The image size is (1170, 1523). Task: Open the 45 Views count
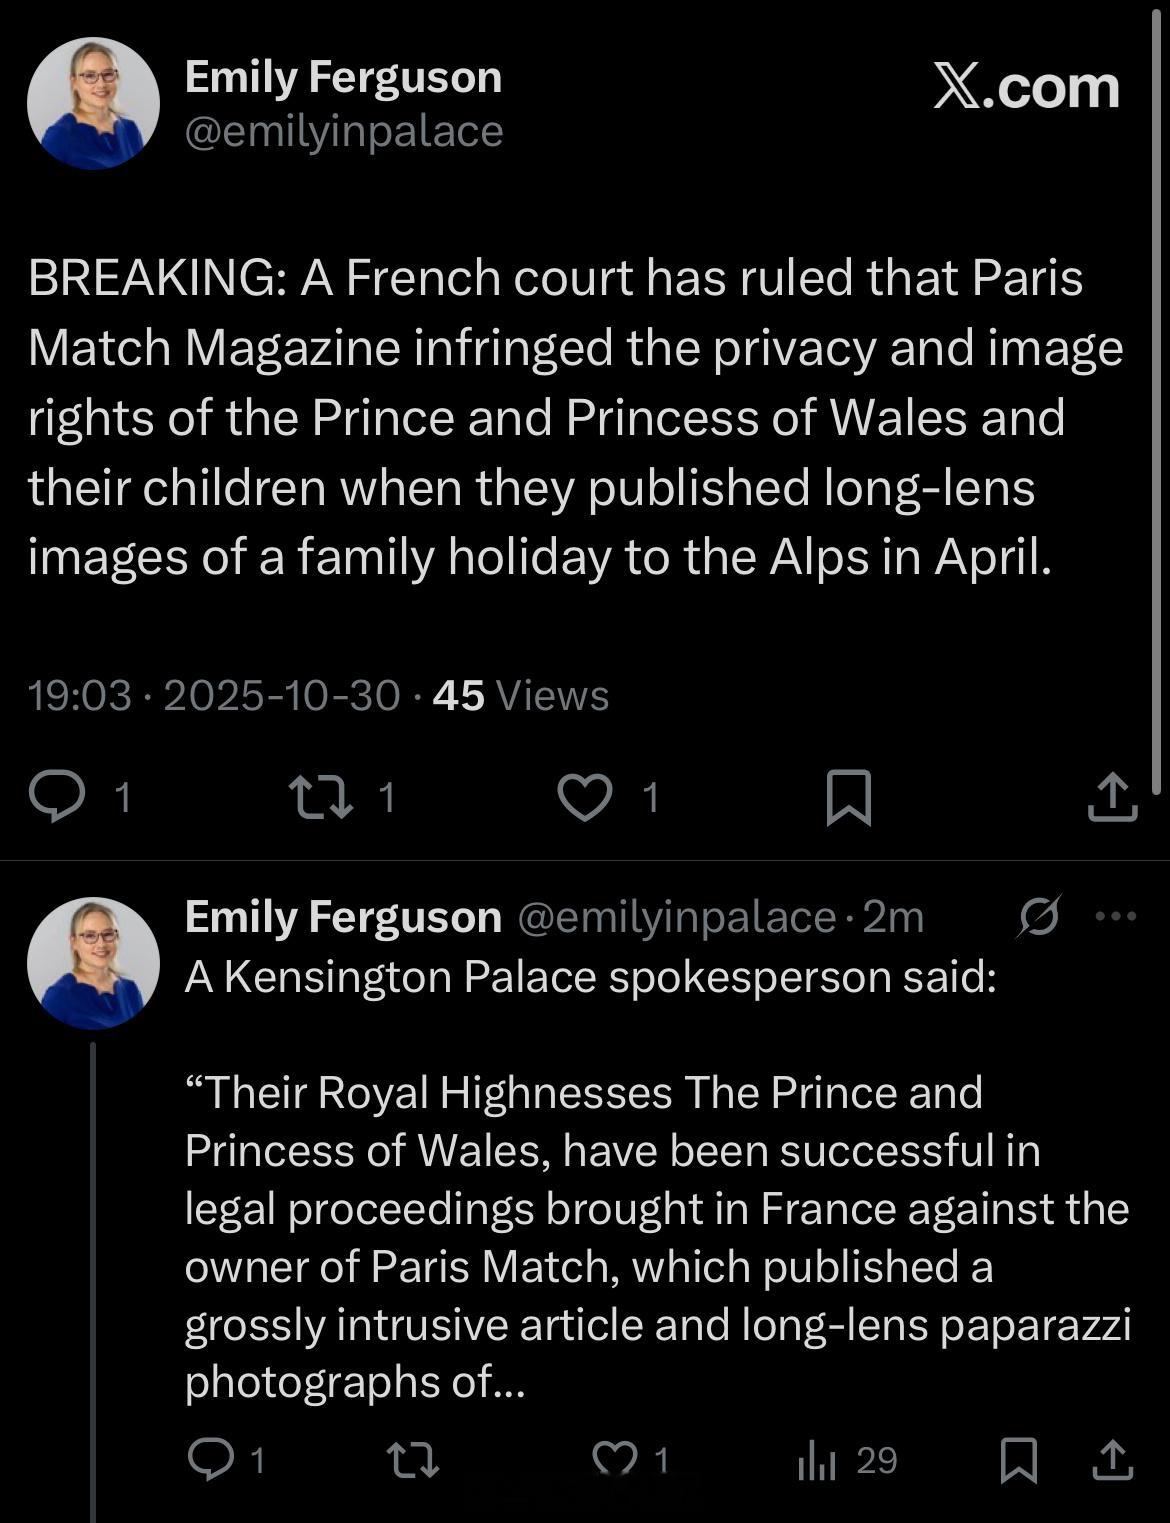(x=520, y=695)
